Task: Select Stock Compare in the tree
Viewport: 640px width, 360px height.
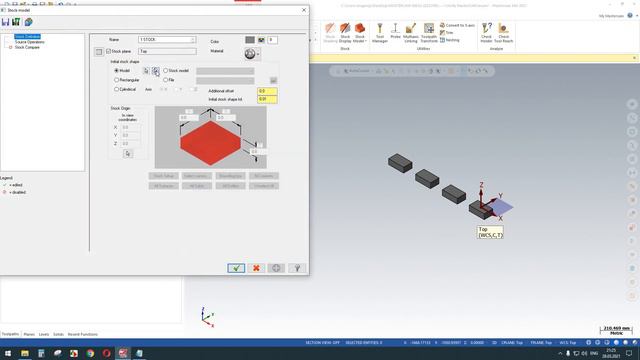Action: pyautogui.click(x=27, y=47)
